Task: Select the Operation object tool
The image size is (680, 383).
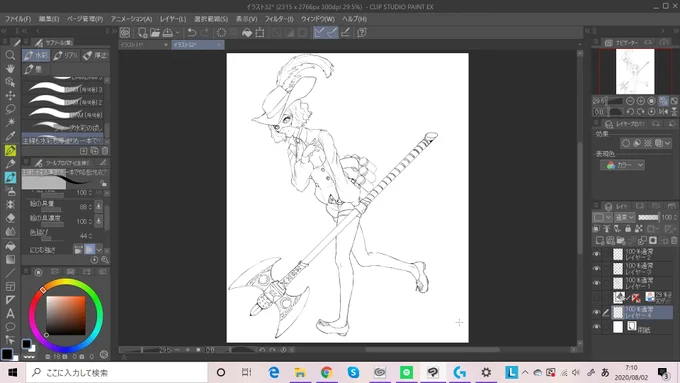Action: 10,82
